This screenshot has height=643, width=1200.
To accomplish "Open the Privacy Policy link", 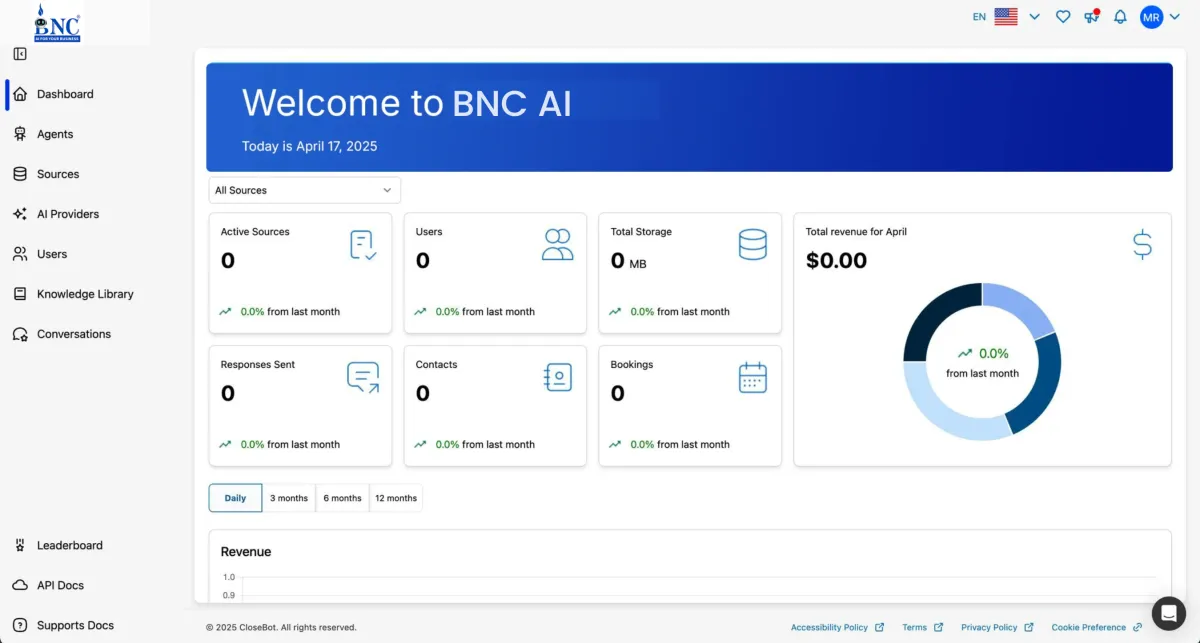I will pyautogui.click(x=997, y=627).
